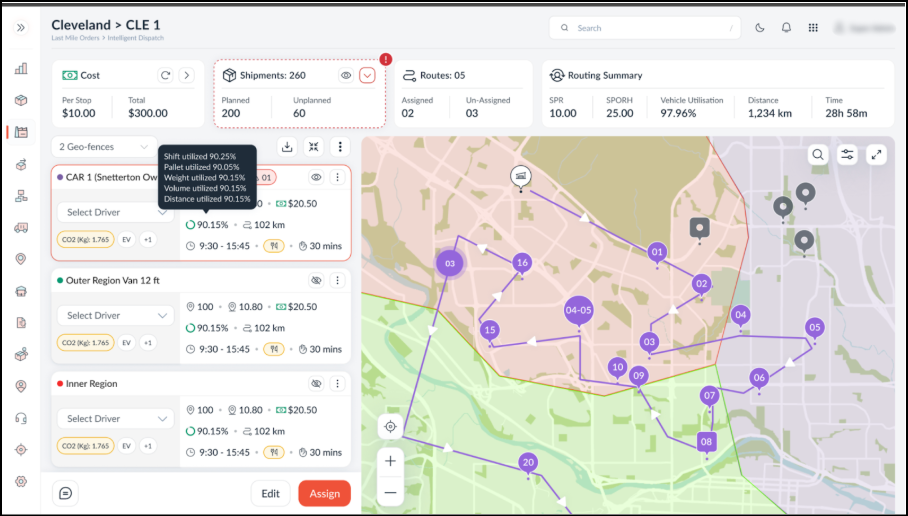Open Outer Region Van 12 ft kebab menu
Viewport: 908px width, 516px height.
tap(337, 280)
